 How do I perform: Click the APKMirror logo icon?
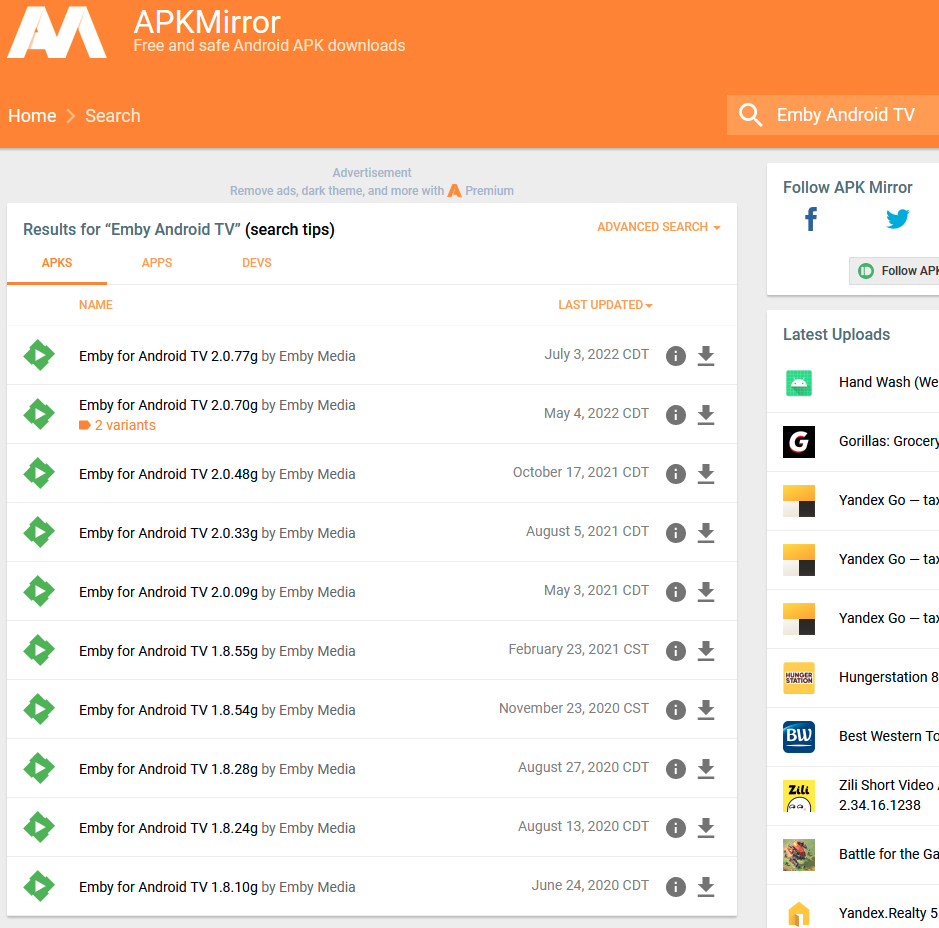(57, 32)
